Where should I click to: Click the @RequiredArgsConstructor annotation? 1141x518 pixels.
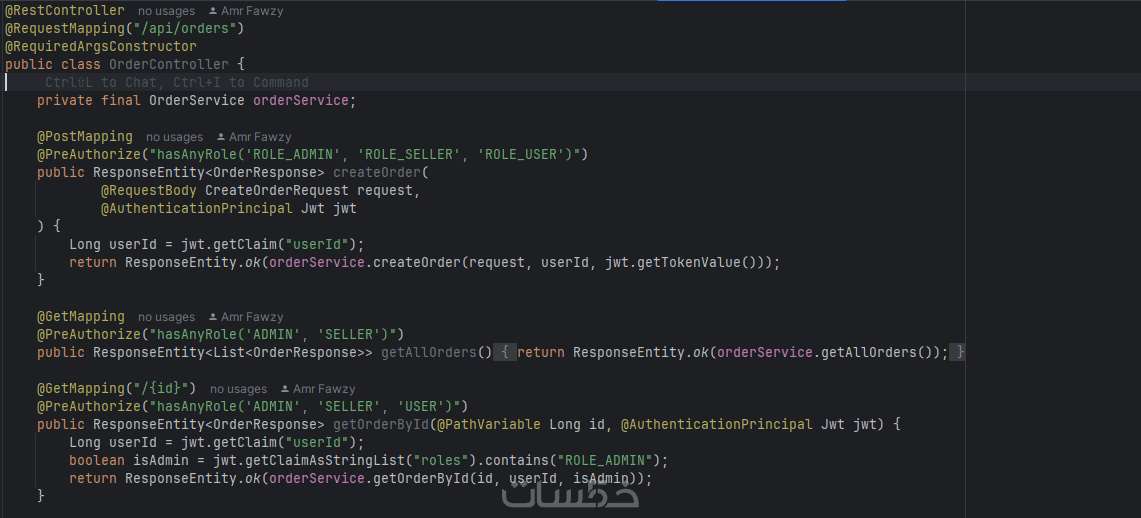(x=100, y=47)
